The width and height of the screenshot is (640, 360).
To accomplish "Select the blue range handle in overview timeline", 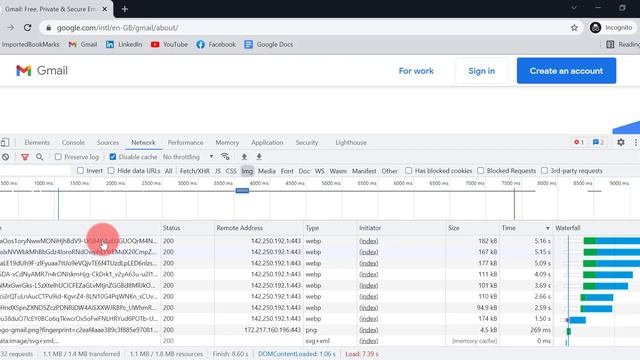I will click(x=242, y=190).
